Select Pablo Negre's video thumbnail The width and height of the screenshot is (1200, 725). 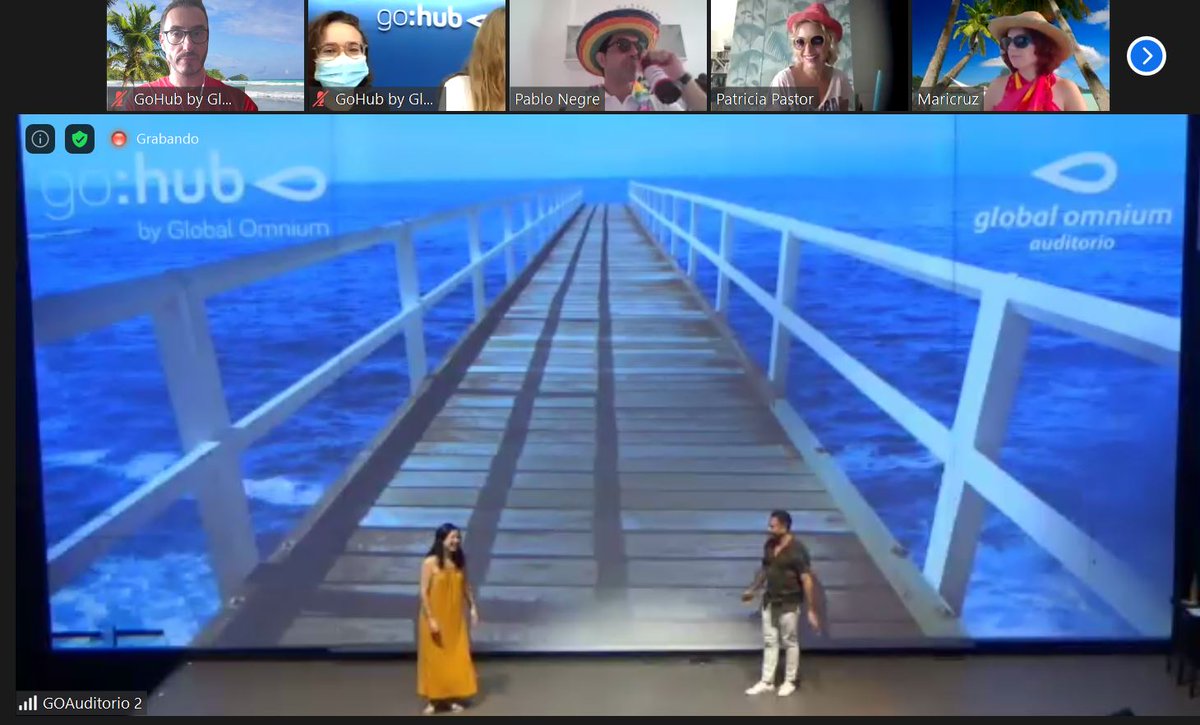pyautogui.click(x=607, y=55)
